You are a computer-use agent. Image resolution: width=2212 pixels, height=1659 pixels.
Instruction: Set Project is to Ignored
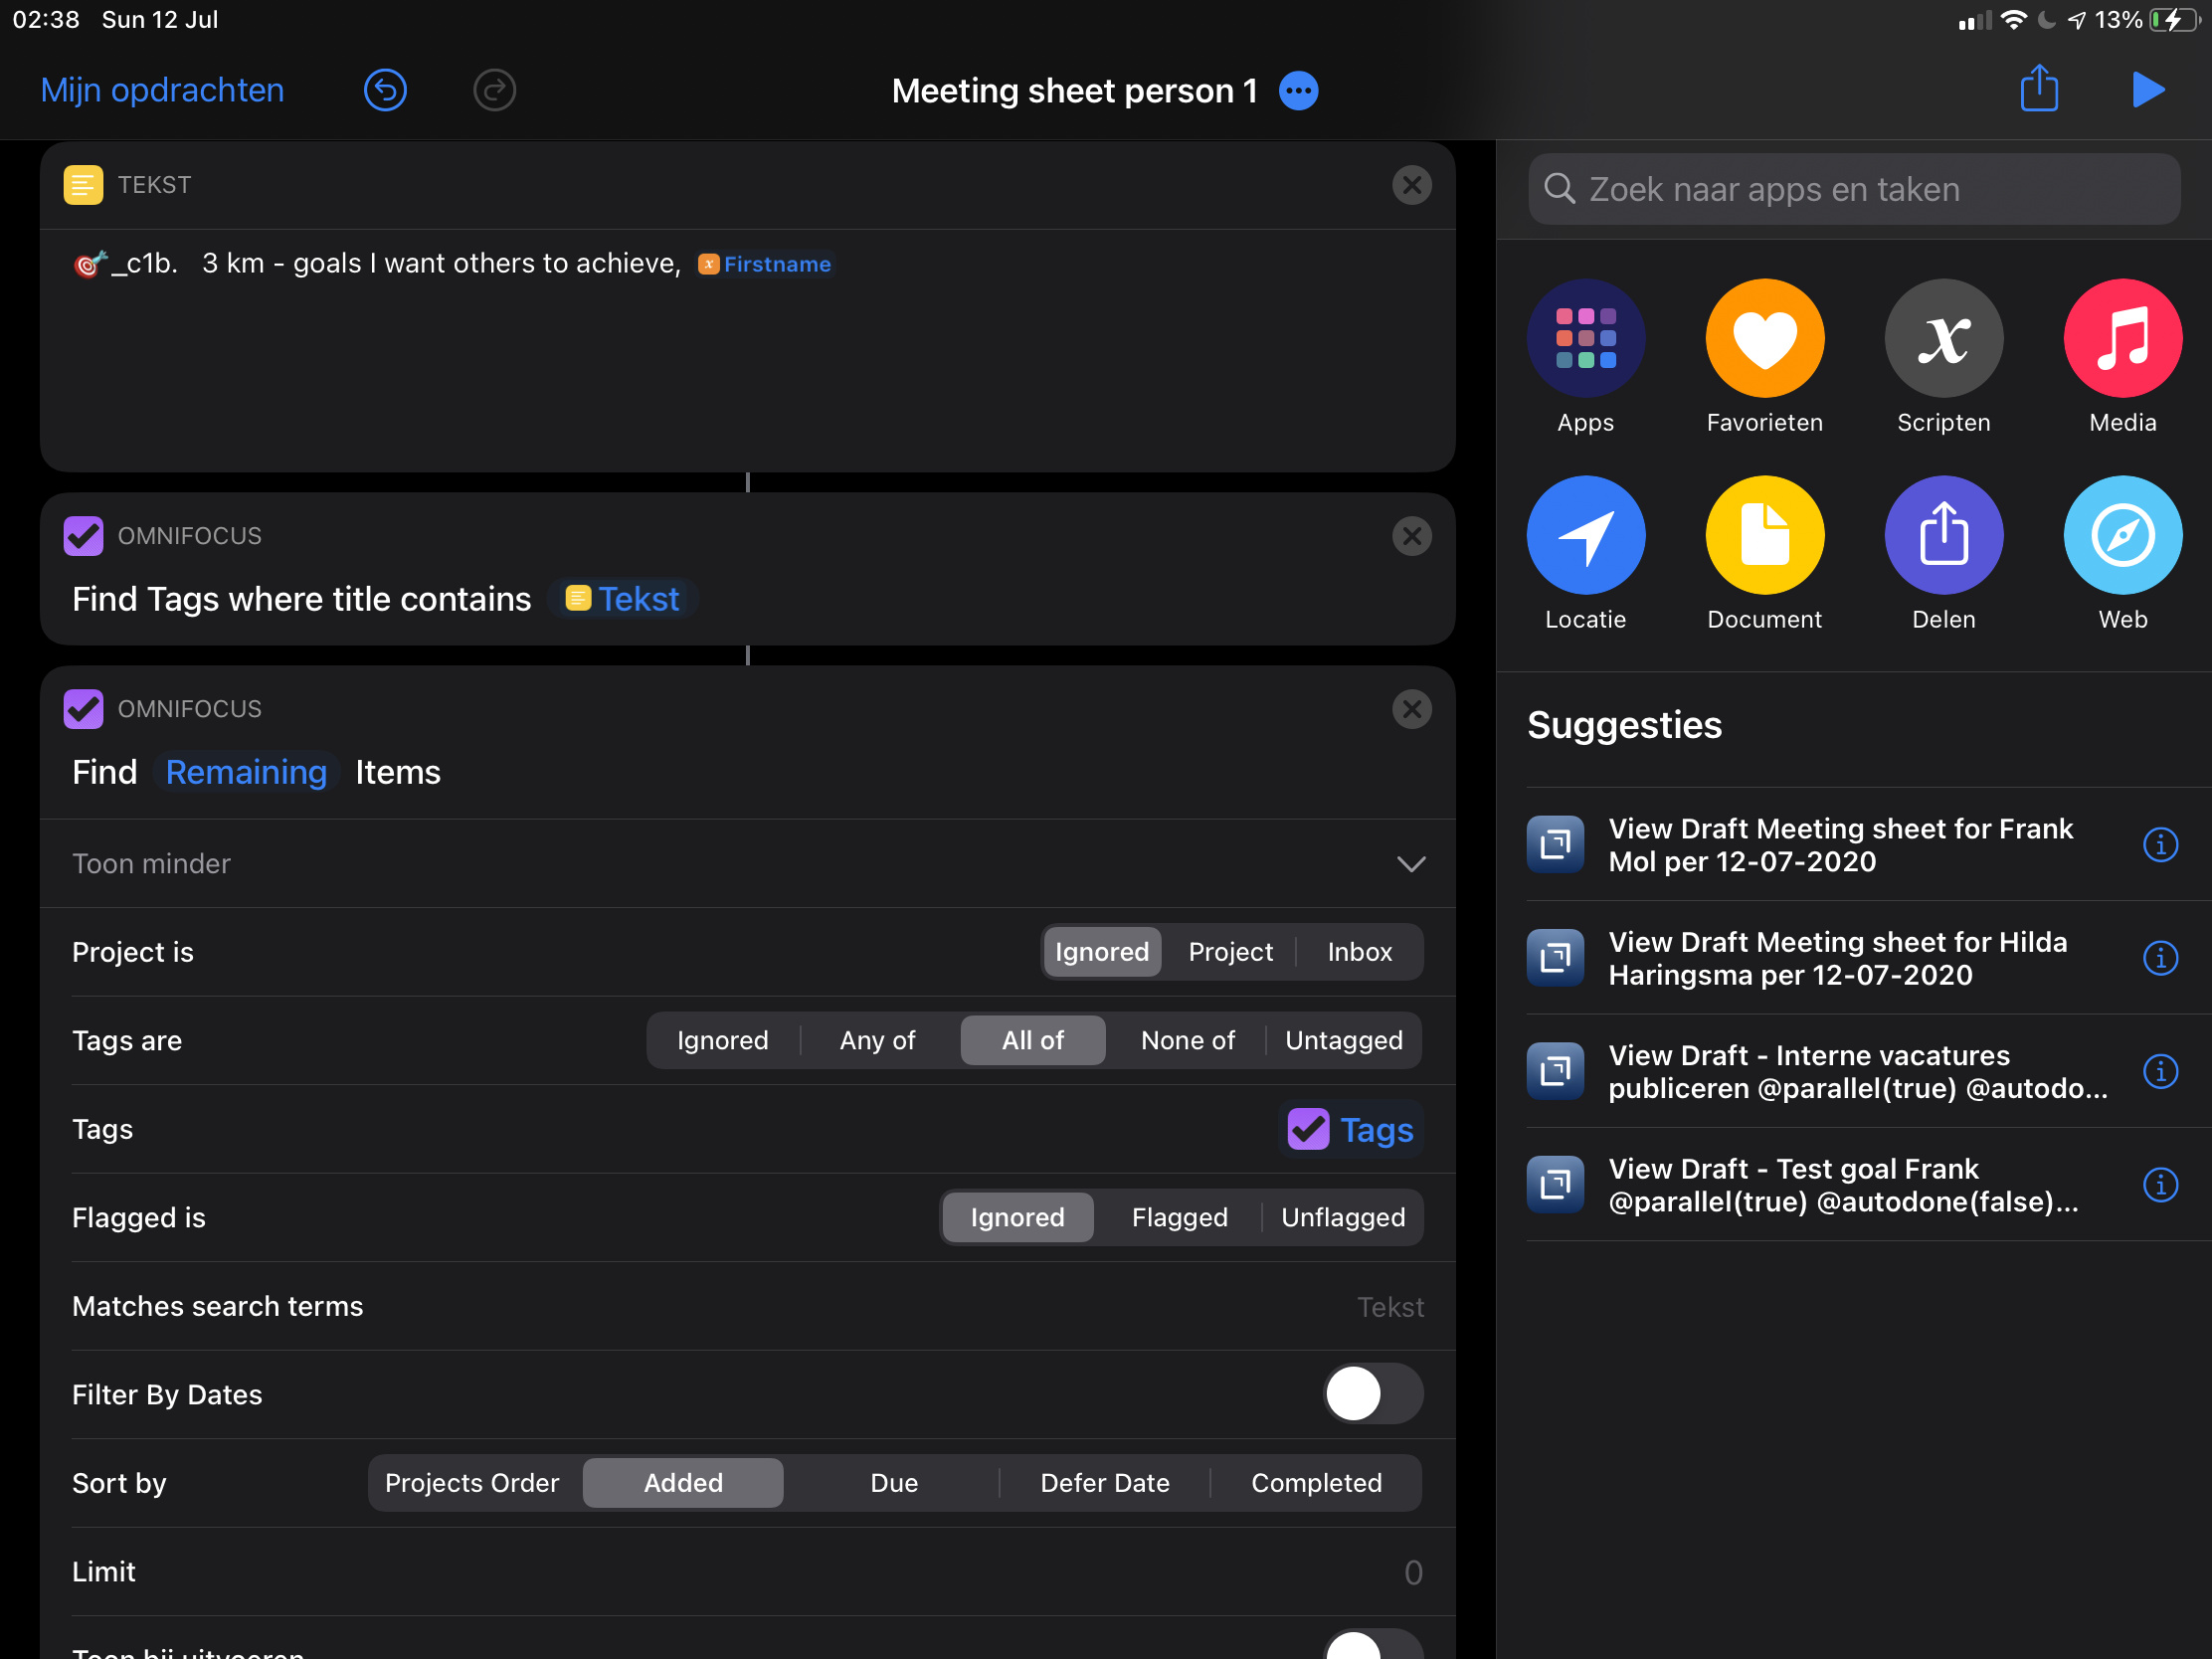[1101, 952]
